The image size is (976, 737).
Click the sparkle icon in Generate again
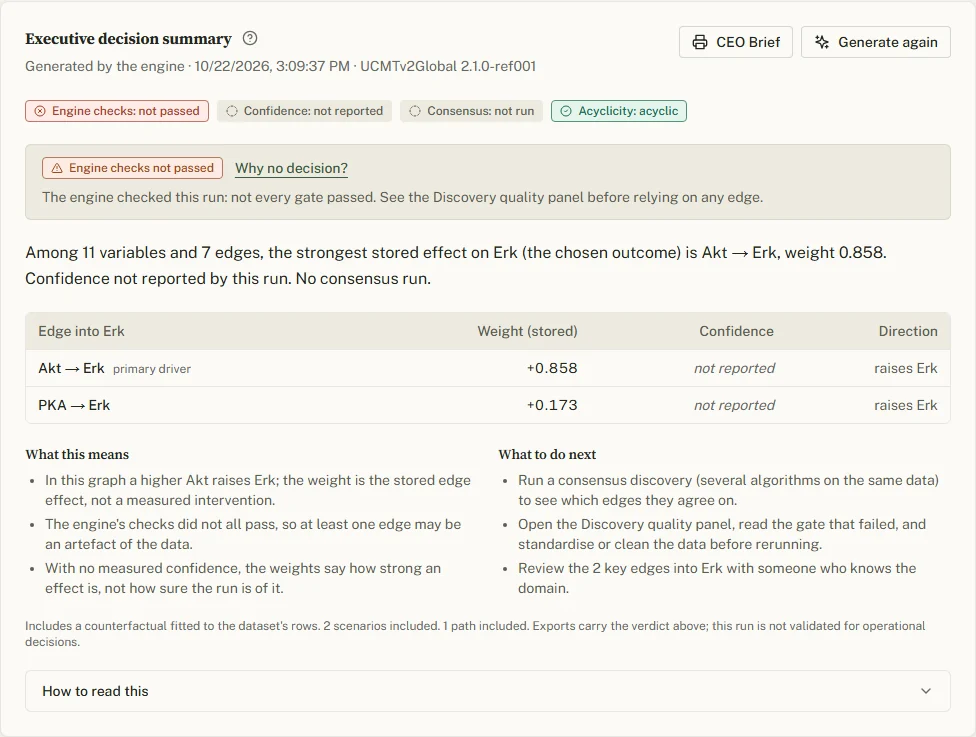coord(822,42)
